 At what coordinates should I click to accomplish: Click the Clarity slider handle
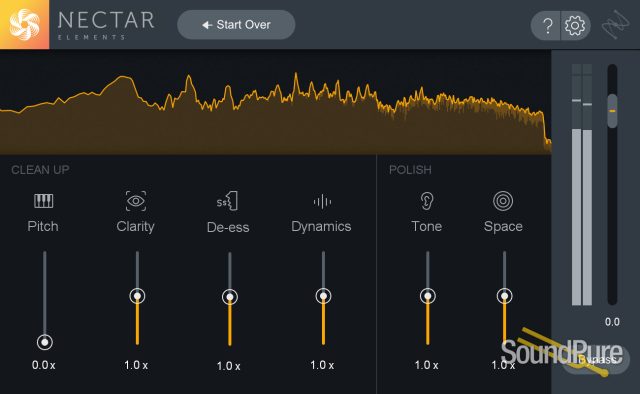click(137, 296)
